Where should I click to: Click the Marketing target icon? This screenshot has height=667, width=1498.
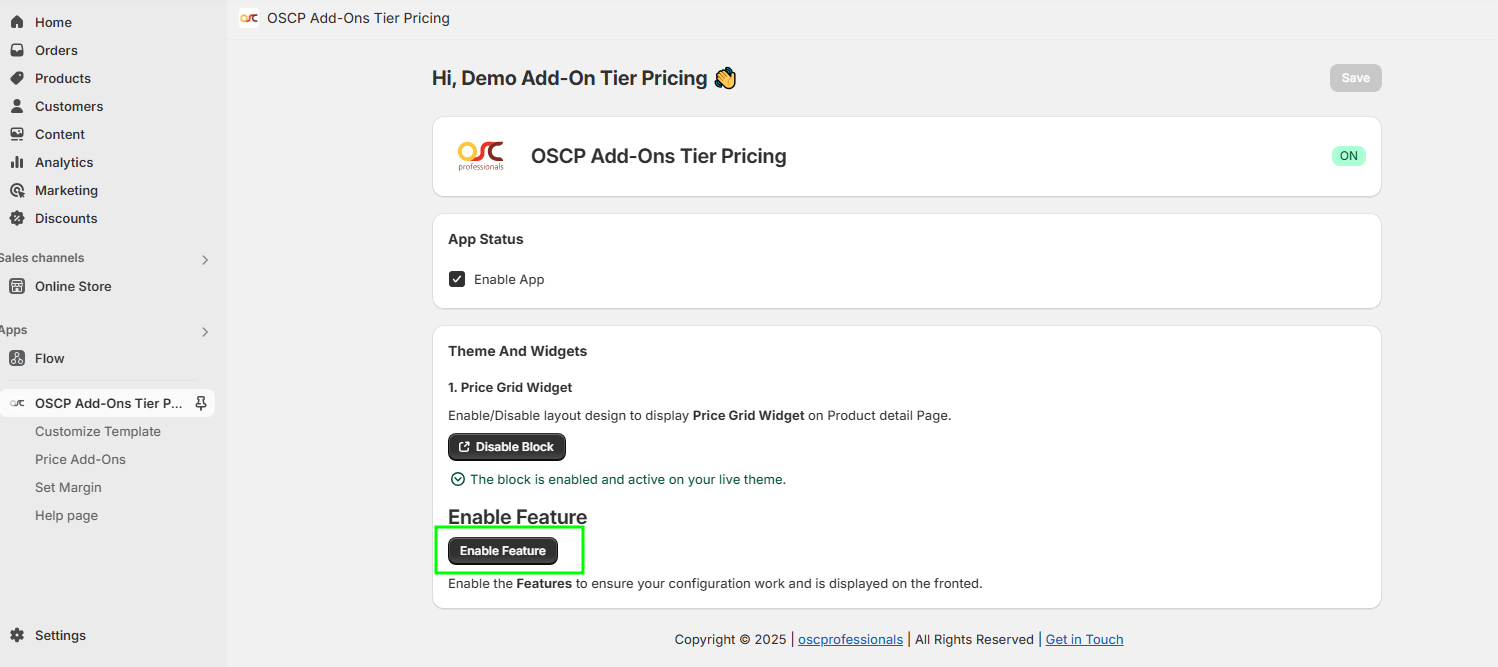(x=17, y=190)
